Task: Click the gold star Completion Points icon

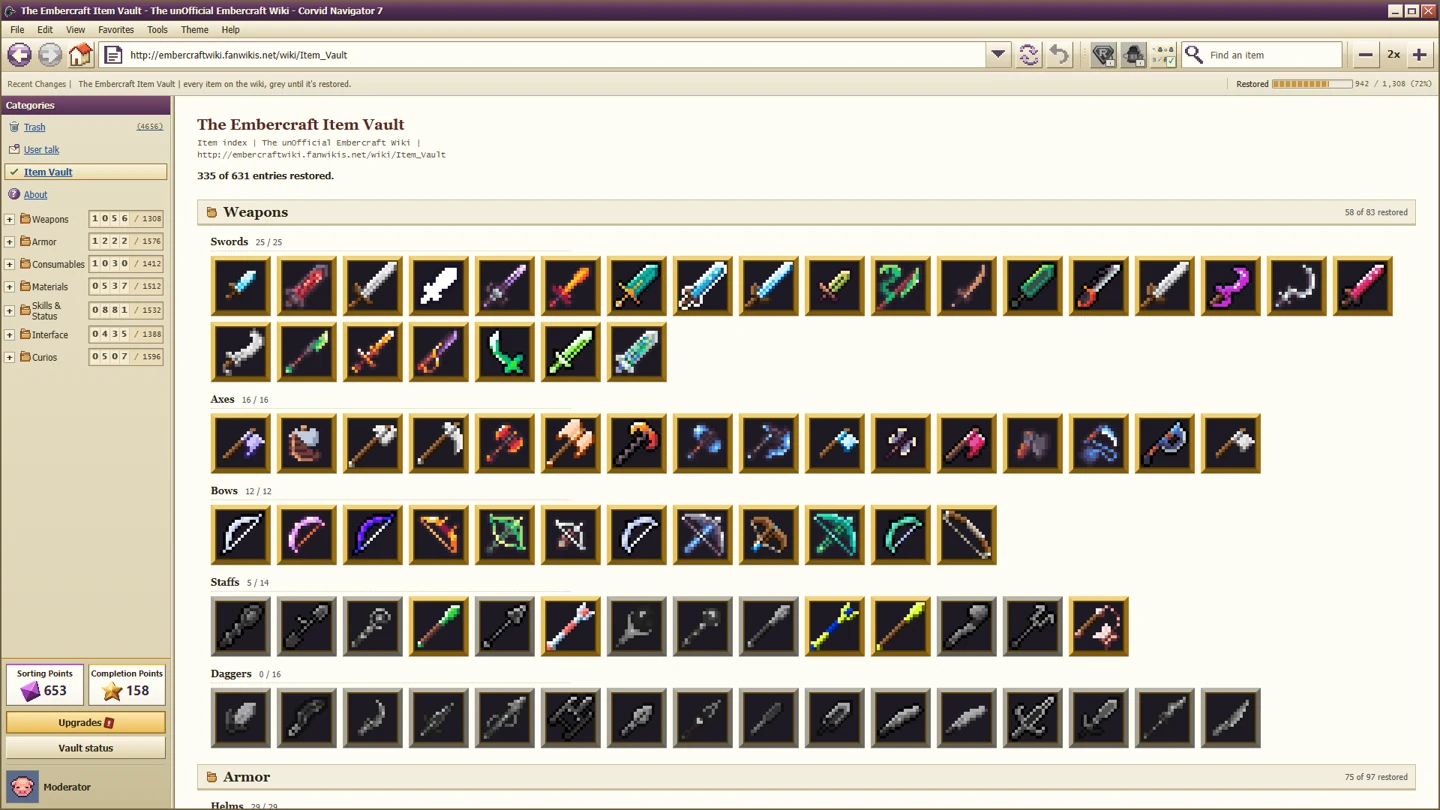Action: [112, 690]
